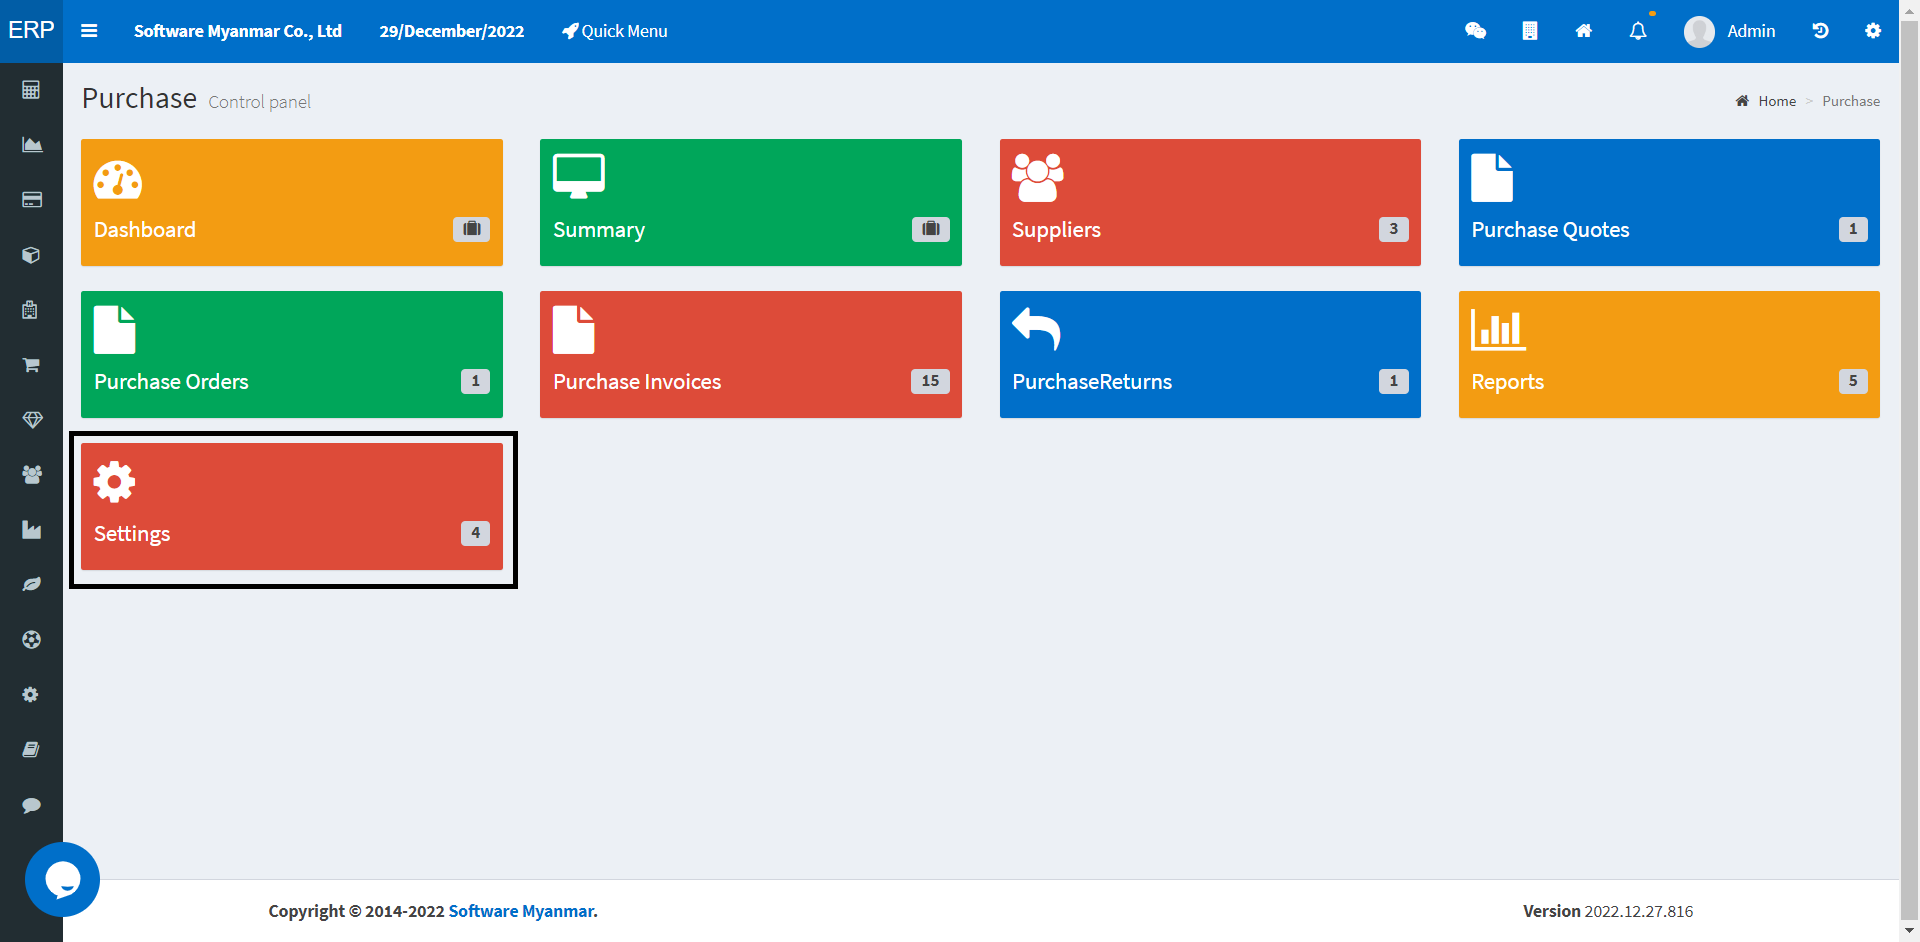Click the Dashboard gauge icon

[118, 180]
